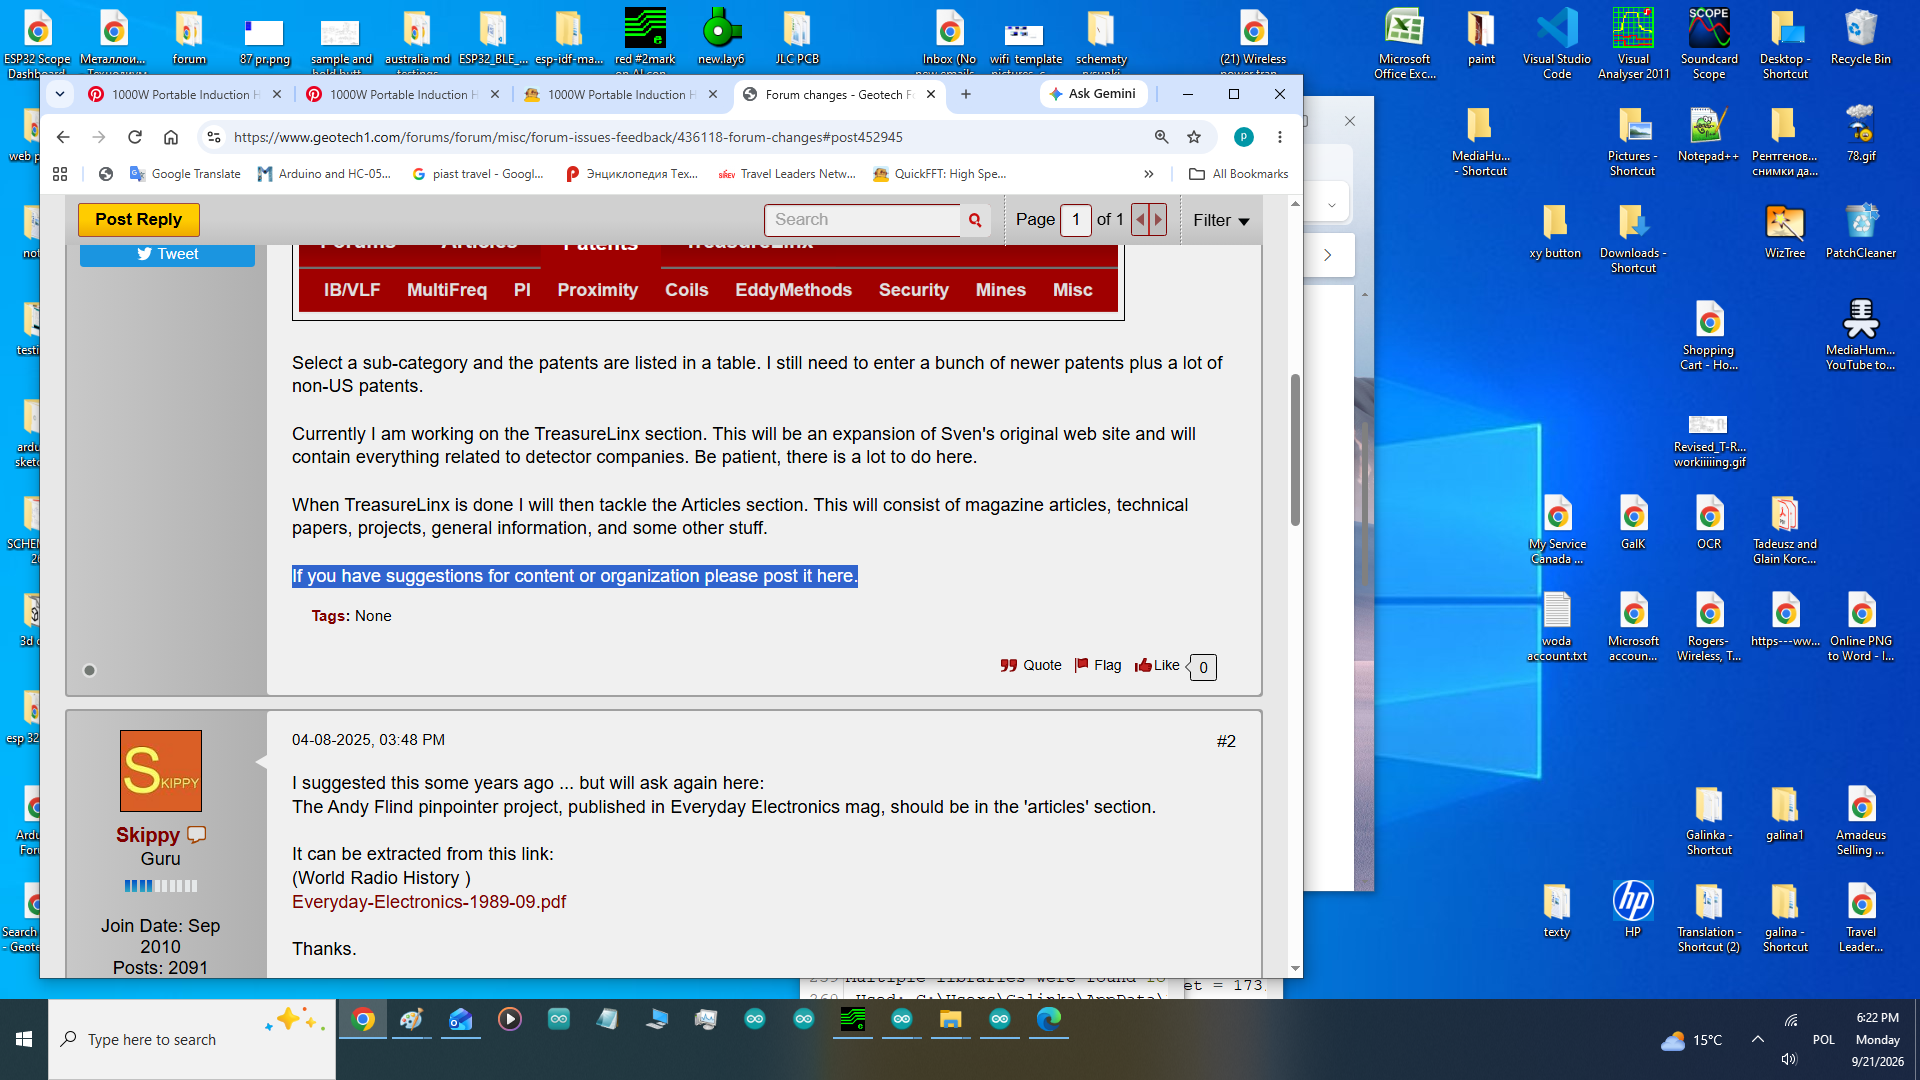Screen dimensions: 1920x1080
Task: Open Notepad++ desktop shortcut
Action: 1708,133
